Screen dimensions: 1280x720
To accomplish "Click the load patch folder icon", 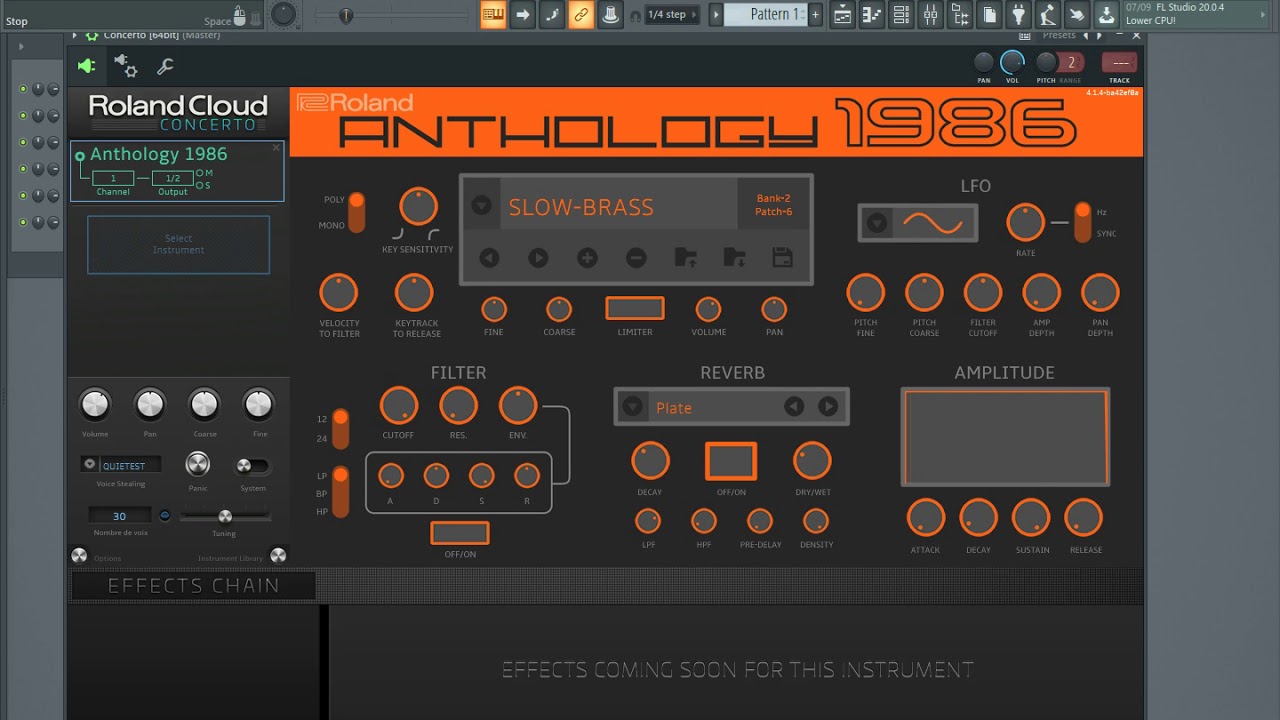I will tap(685, 258).
